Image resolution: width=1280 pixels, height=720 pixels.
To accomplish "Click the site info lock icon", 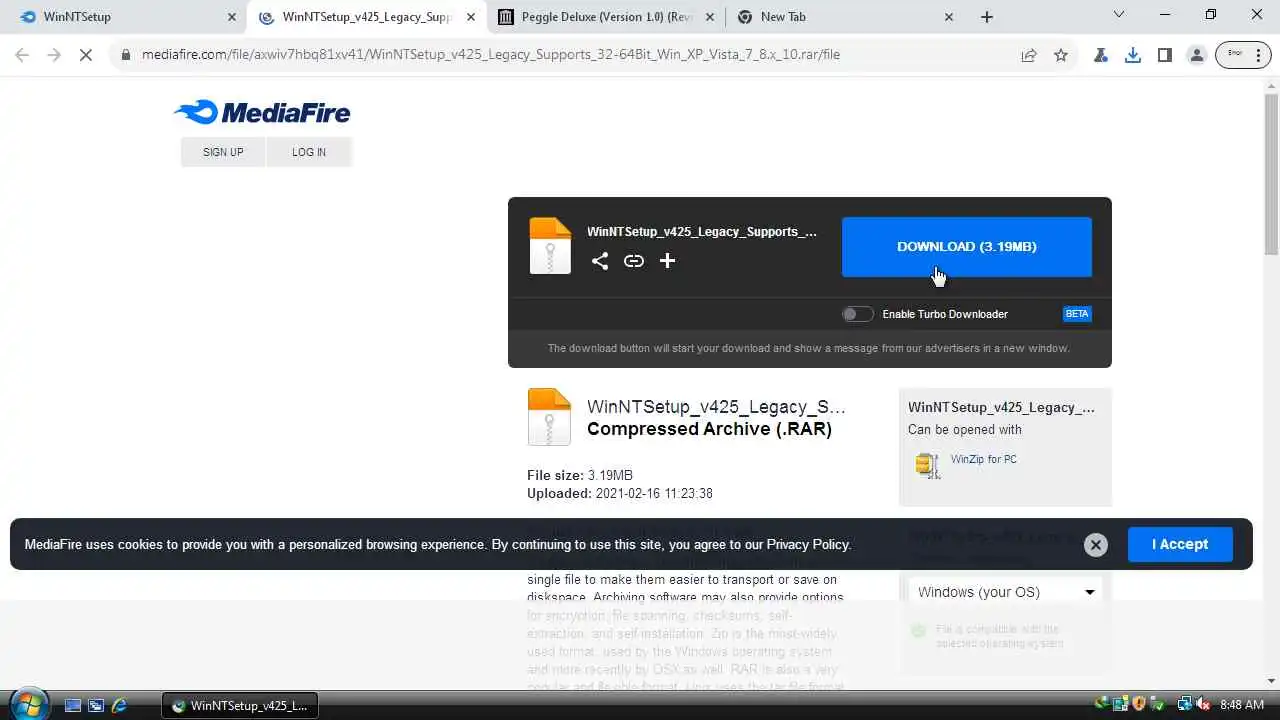I will (126, 55).
